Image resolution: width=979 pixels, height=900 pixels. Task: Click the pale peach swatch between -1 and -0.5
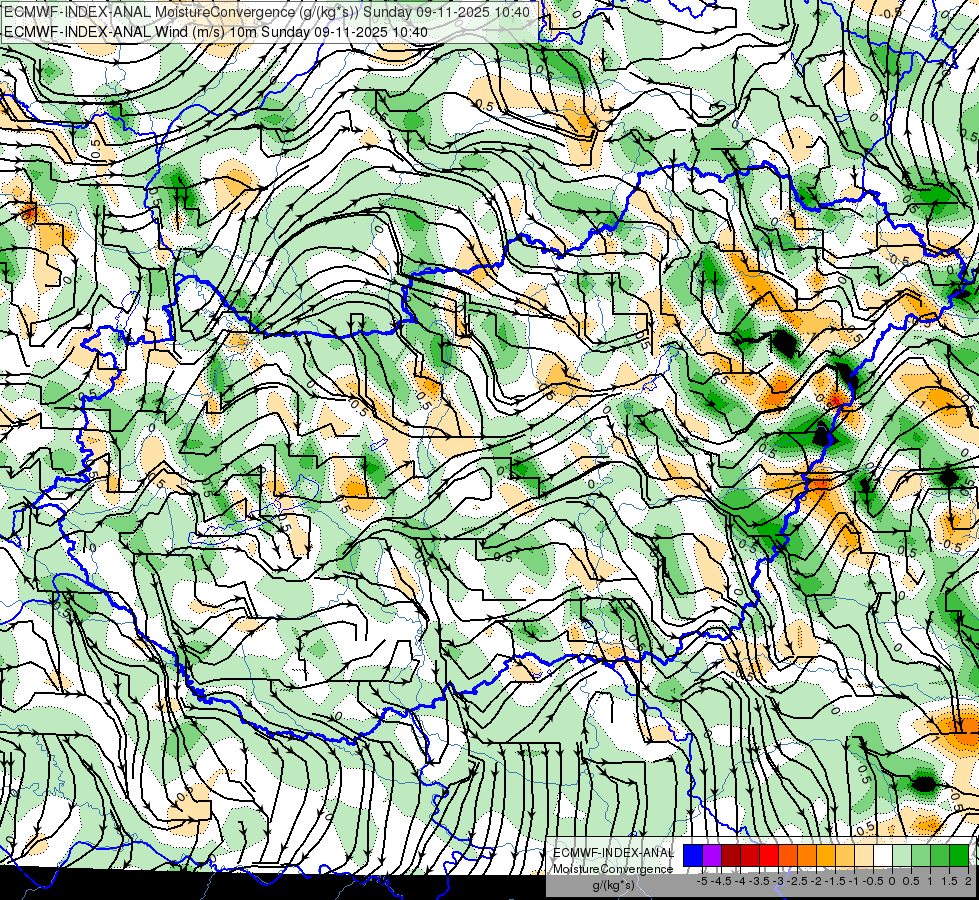[x=863, y=856]
